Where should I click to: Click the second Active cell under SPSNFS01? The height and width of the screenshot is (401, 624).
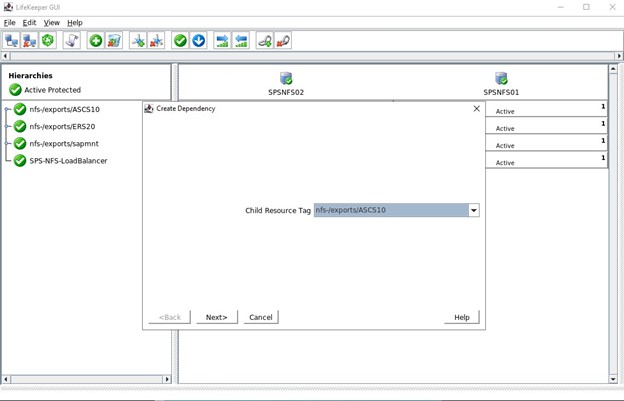click(546, 125)
